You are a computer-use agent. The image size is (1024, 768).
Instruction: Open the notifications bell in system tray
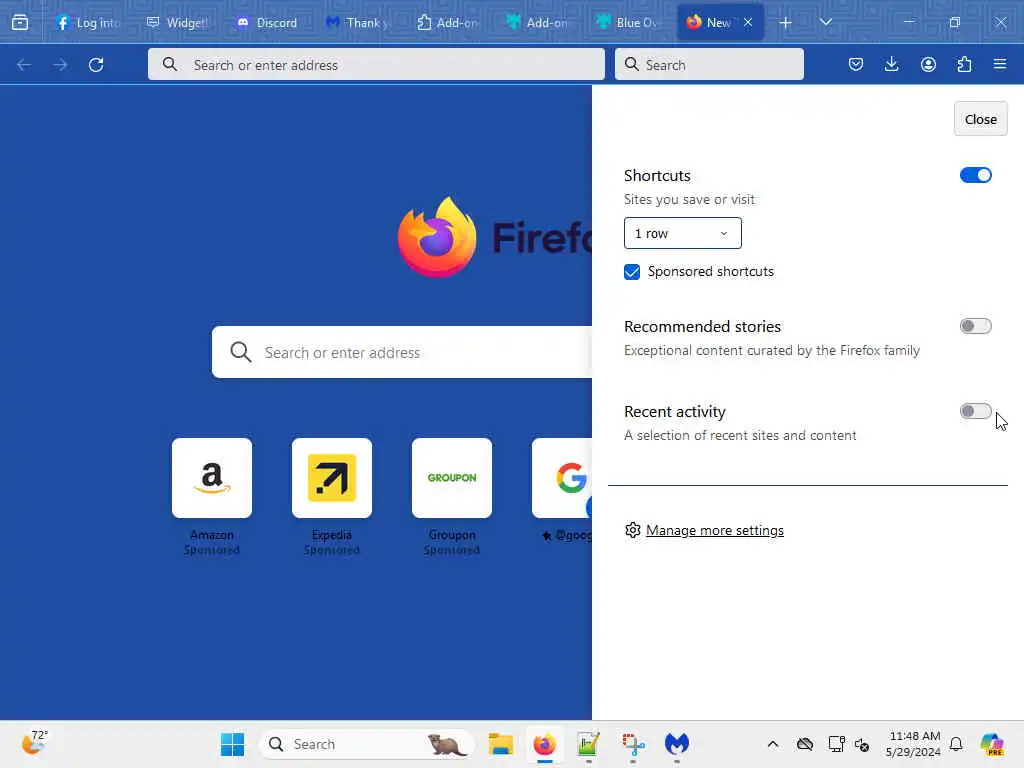(956, 744)
